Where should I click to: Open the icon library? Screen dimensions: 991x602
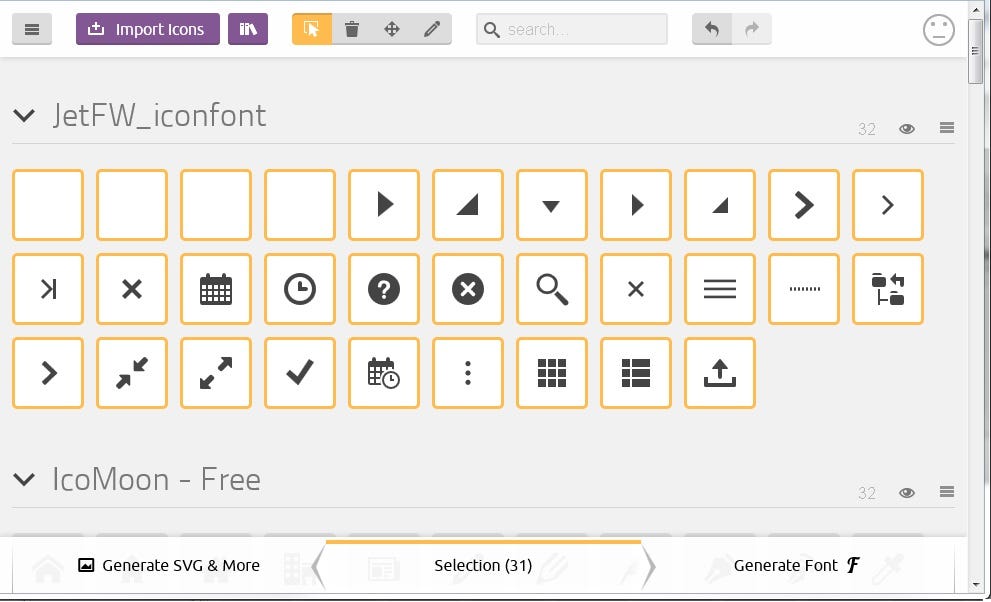click(248, 29)
